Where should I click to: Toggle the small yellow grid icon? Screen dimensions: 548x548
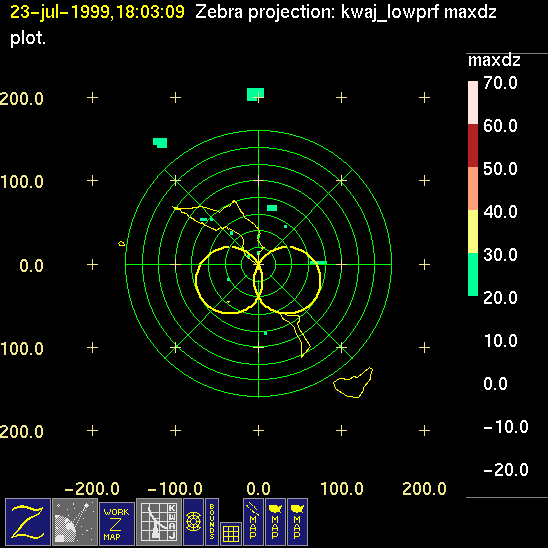point(231,534)
